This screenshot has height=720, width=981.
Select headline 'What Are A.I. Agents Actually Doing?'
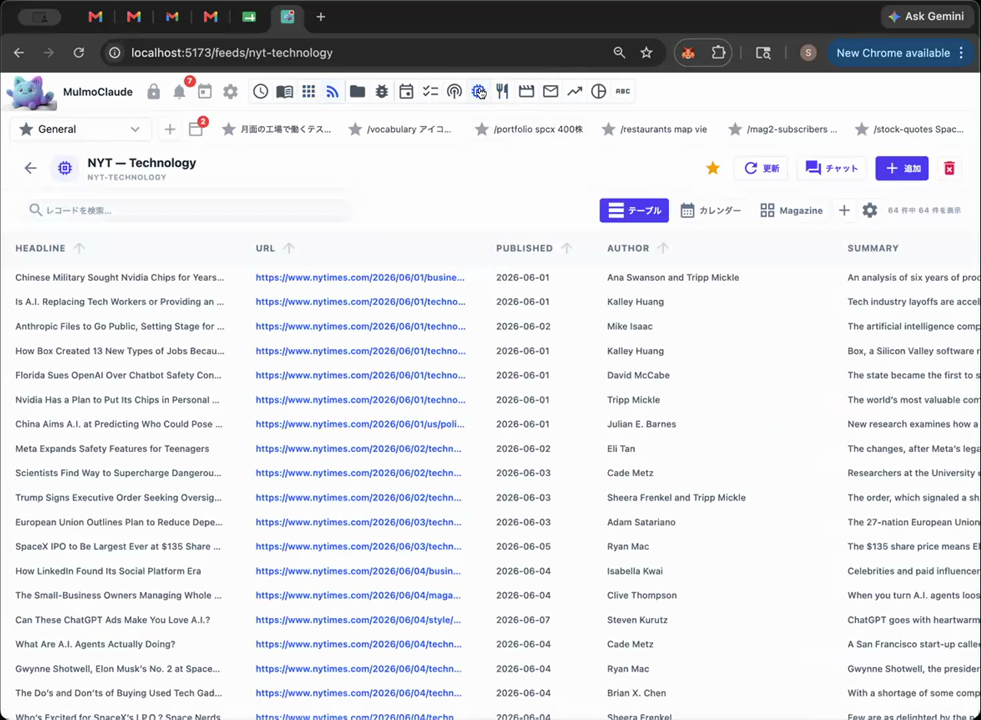click(x=95, y=644)
